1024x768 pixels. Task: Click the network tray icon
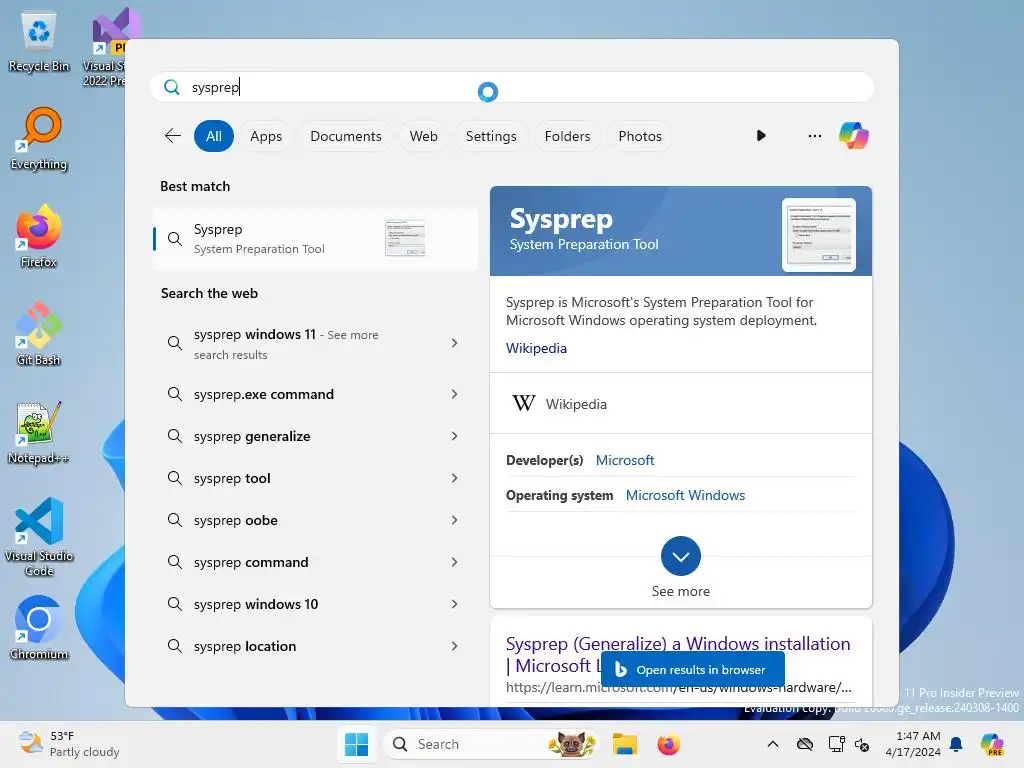(836, 744)
